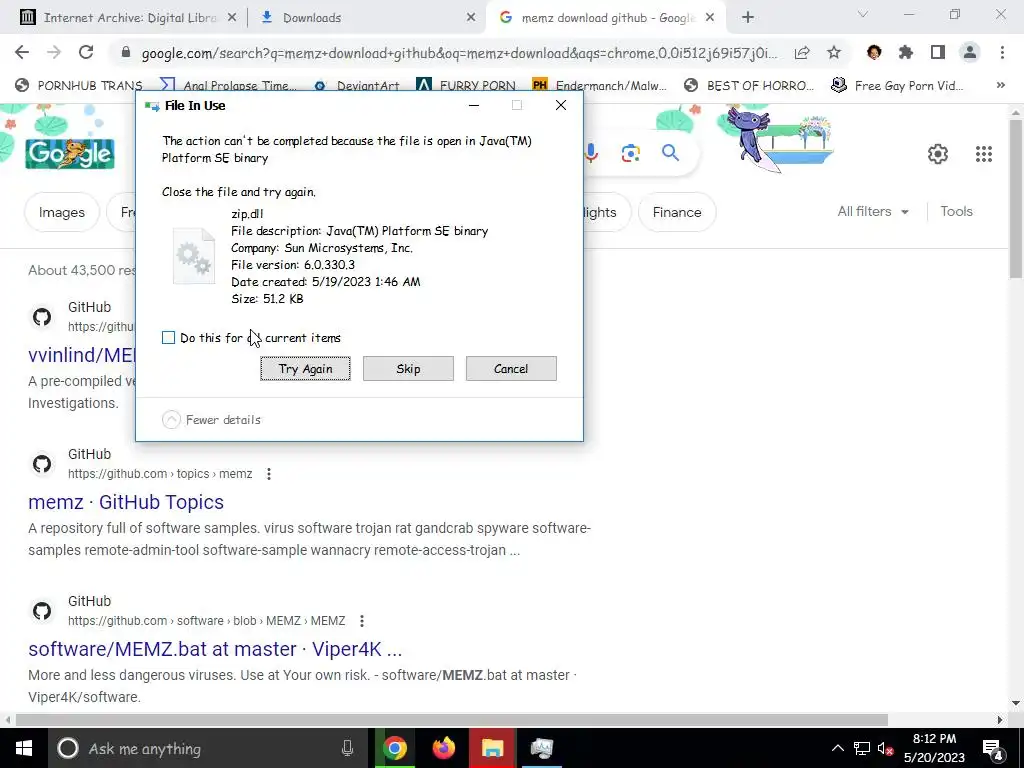Check 'Do this for all current items'
This screenshot has height=768, width=1024.
(168, 338)
